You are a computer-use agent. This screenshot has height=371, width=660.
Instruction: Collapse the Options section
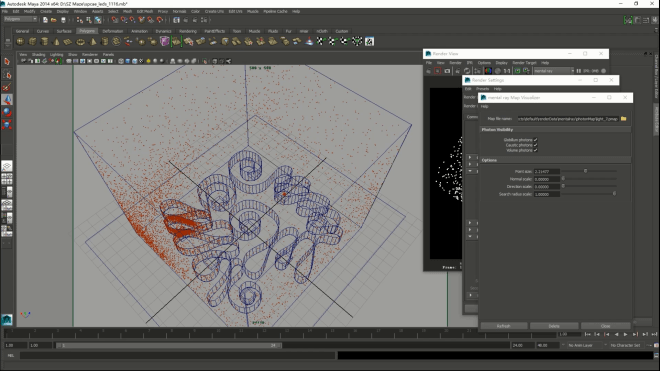555,160
